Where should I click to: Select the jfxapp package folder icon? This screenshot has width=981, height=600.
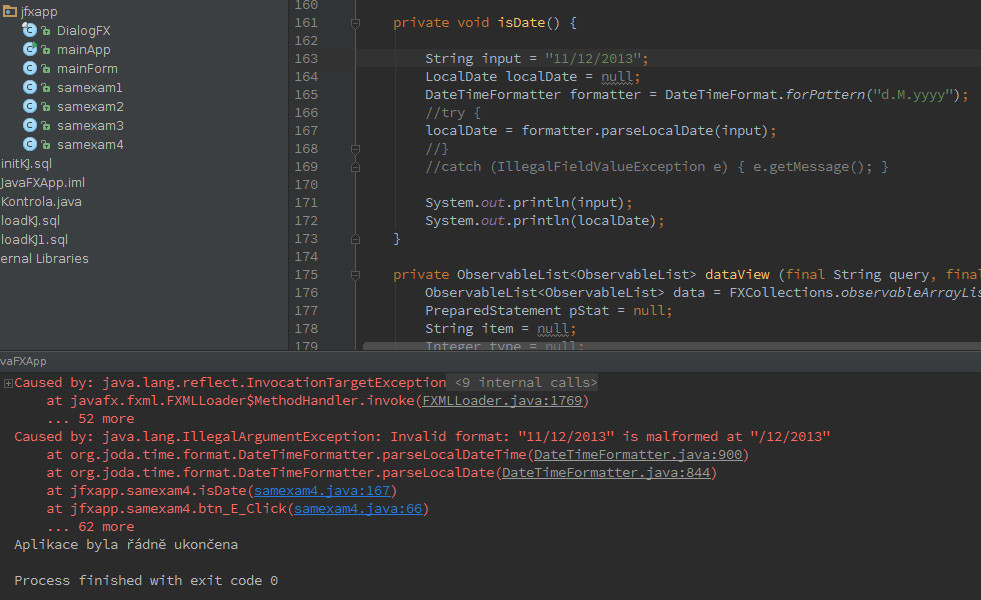coord(9,11)
